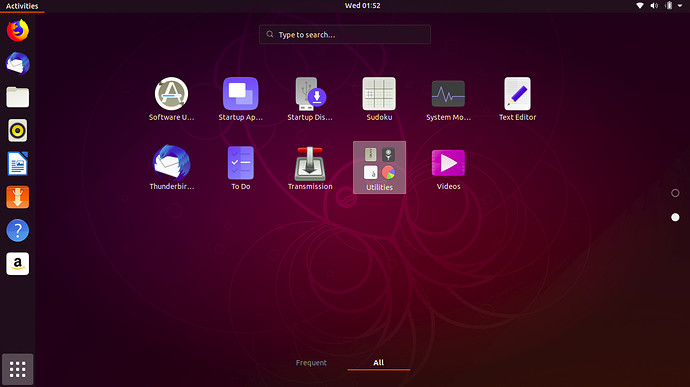The image size is (690, 387).
Task: Open the system status menu arrow
Action: point(680,6)
